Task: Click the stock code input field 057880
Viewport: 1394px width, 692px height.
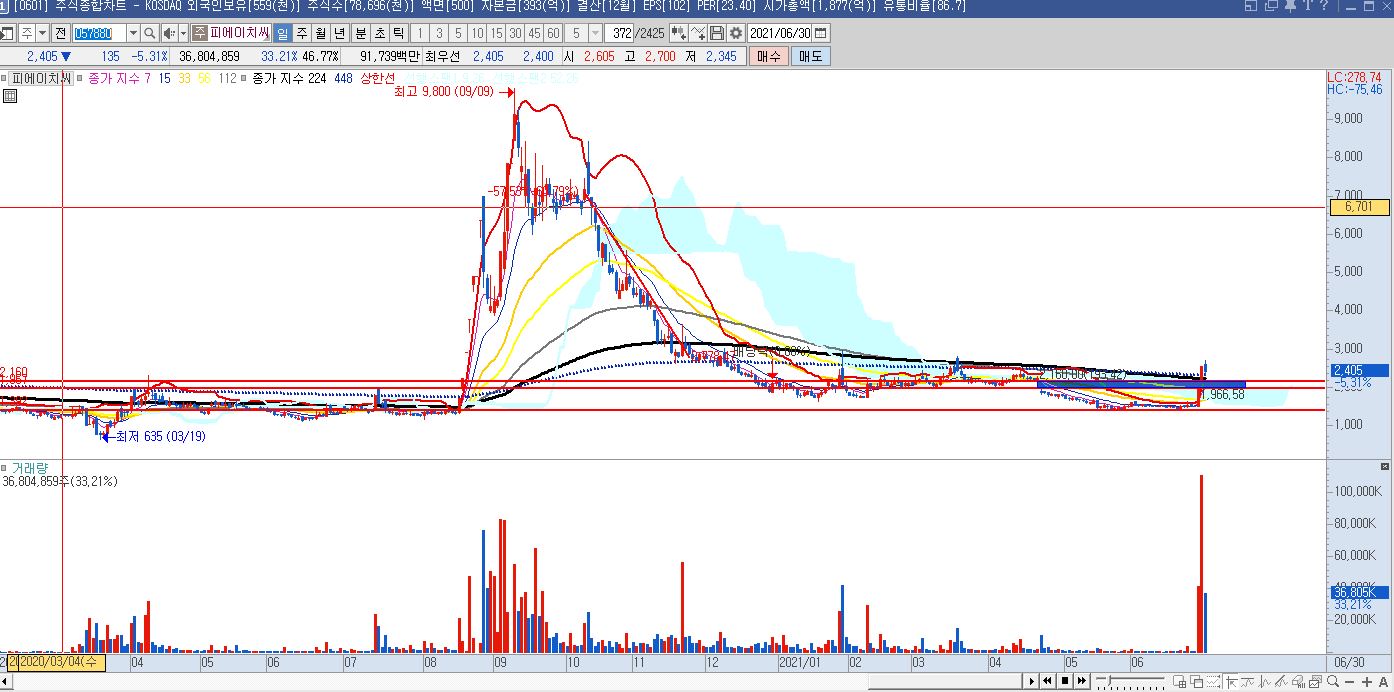Action: [99, 33]
